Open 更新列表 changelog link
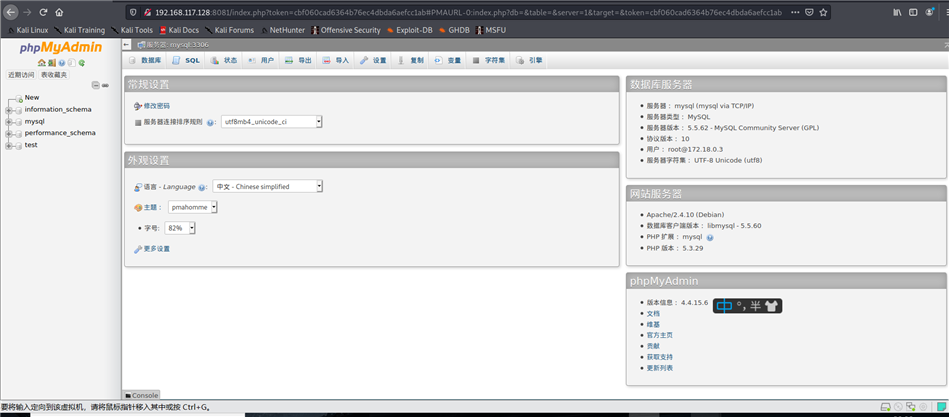 [660, 368]
